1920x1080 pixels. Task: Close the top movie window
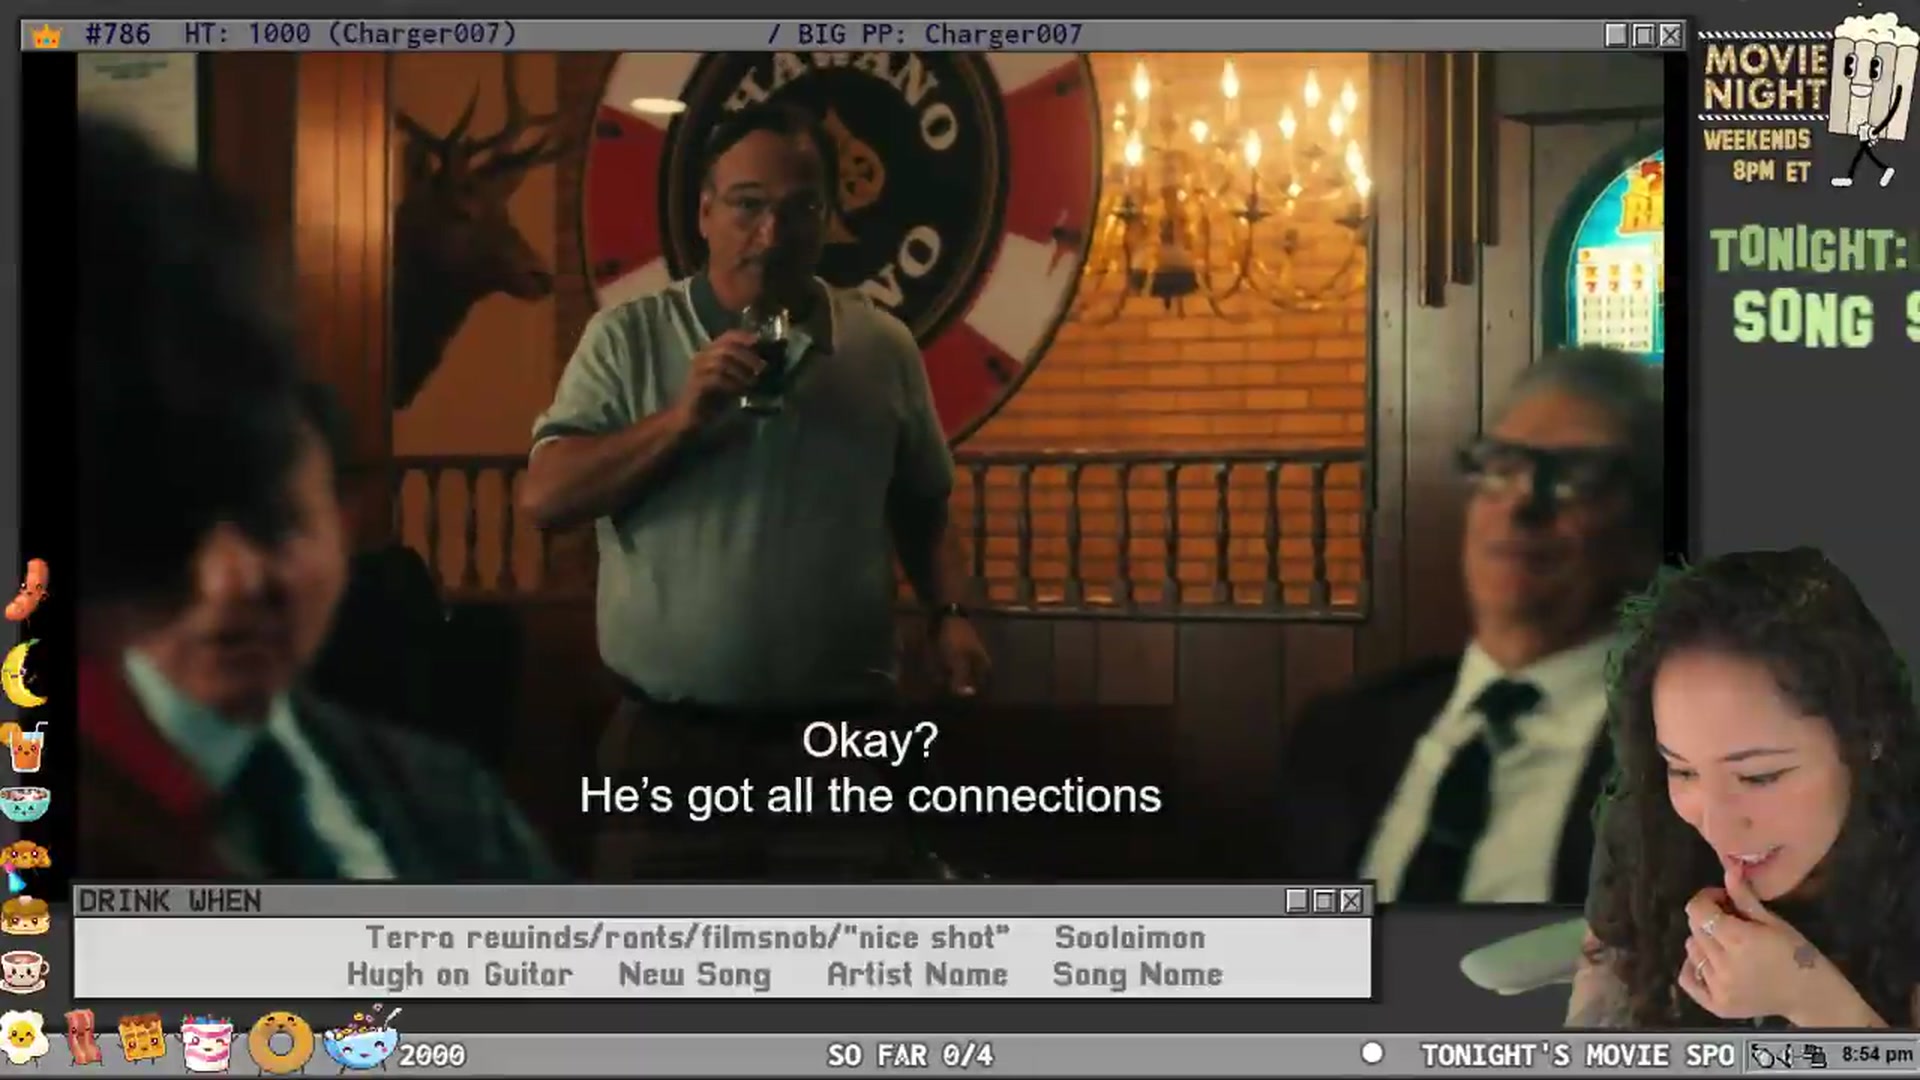1670,36
